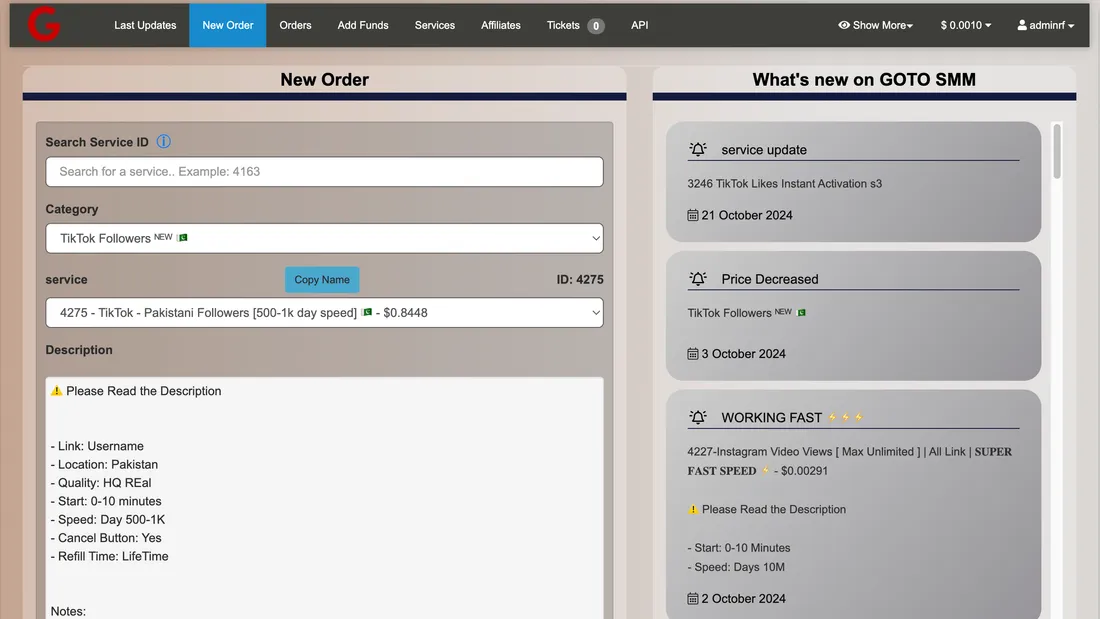This screenshot has width=1100, height=619.
Task: Click the Start: 0-10 minutes description line
Action: (x=106, y=501)
